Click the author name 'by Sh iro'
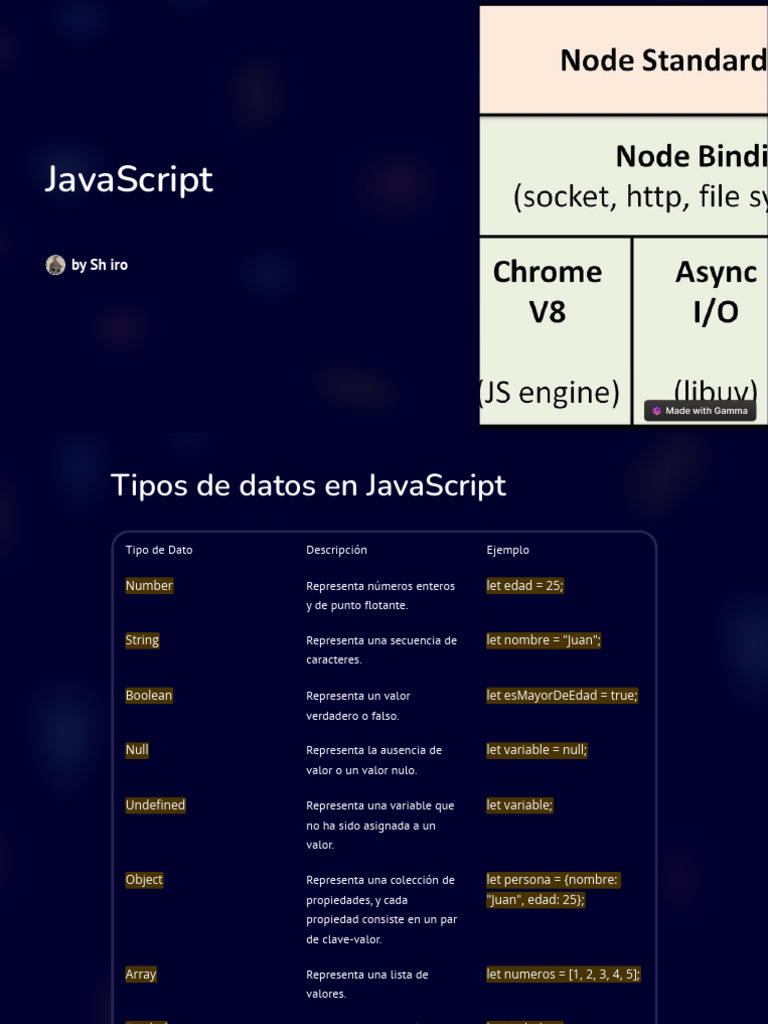 click(99, 265)
